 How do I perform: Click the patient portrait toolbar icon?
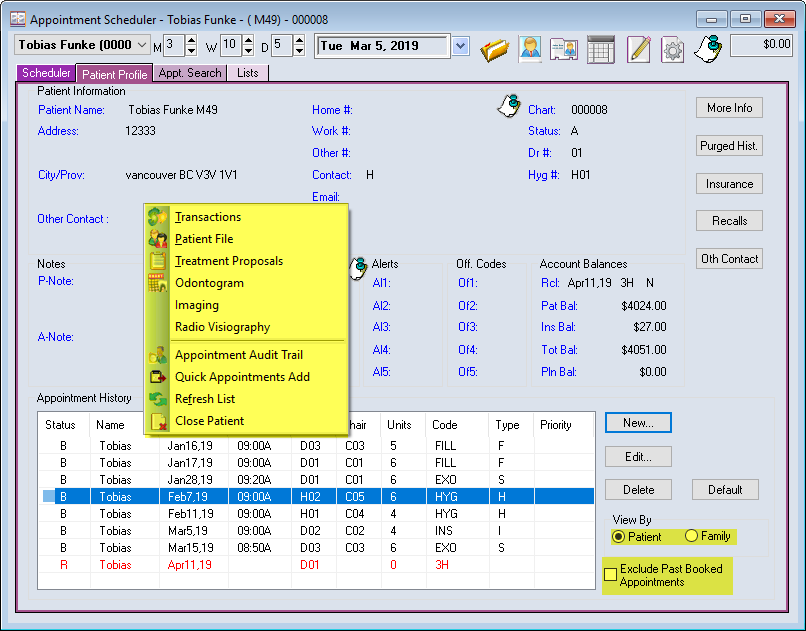529,47
